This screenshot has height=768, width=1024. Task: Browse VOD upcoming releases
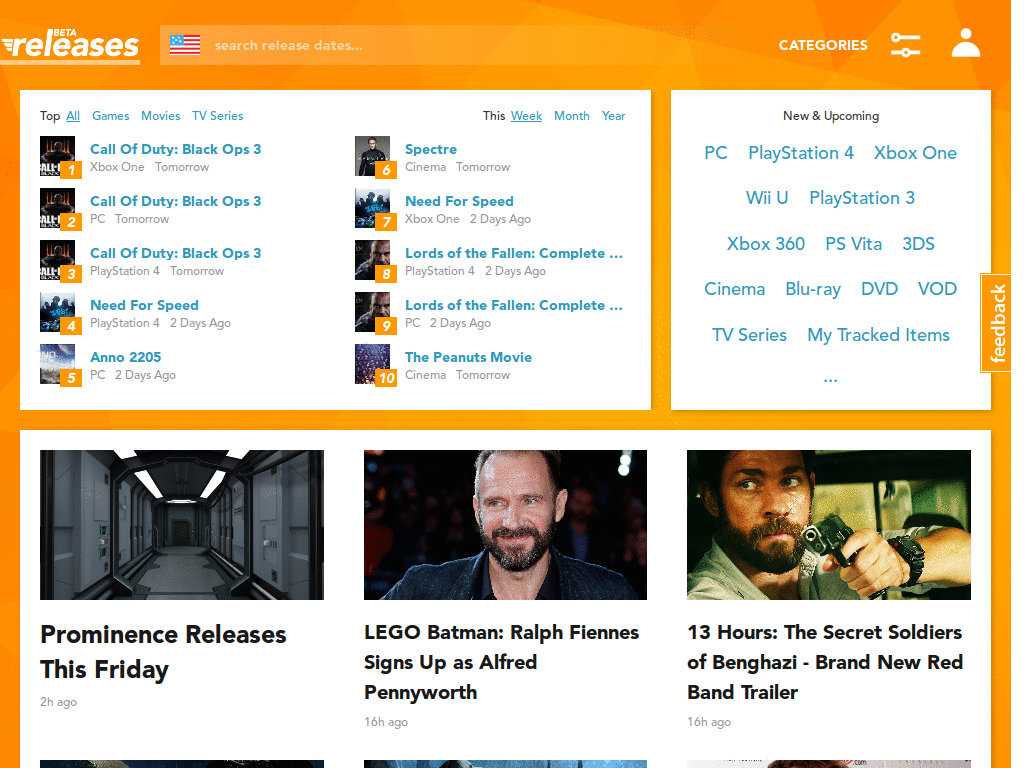(937, 289)
